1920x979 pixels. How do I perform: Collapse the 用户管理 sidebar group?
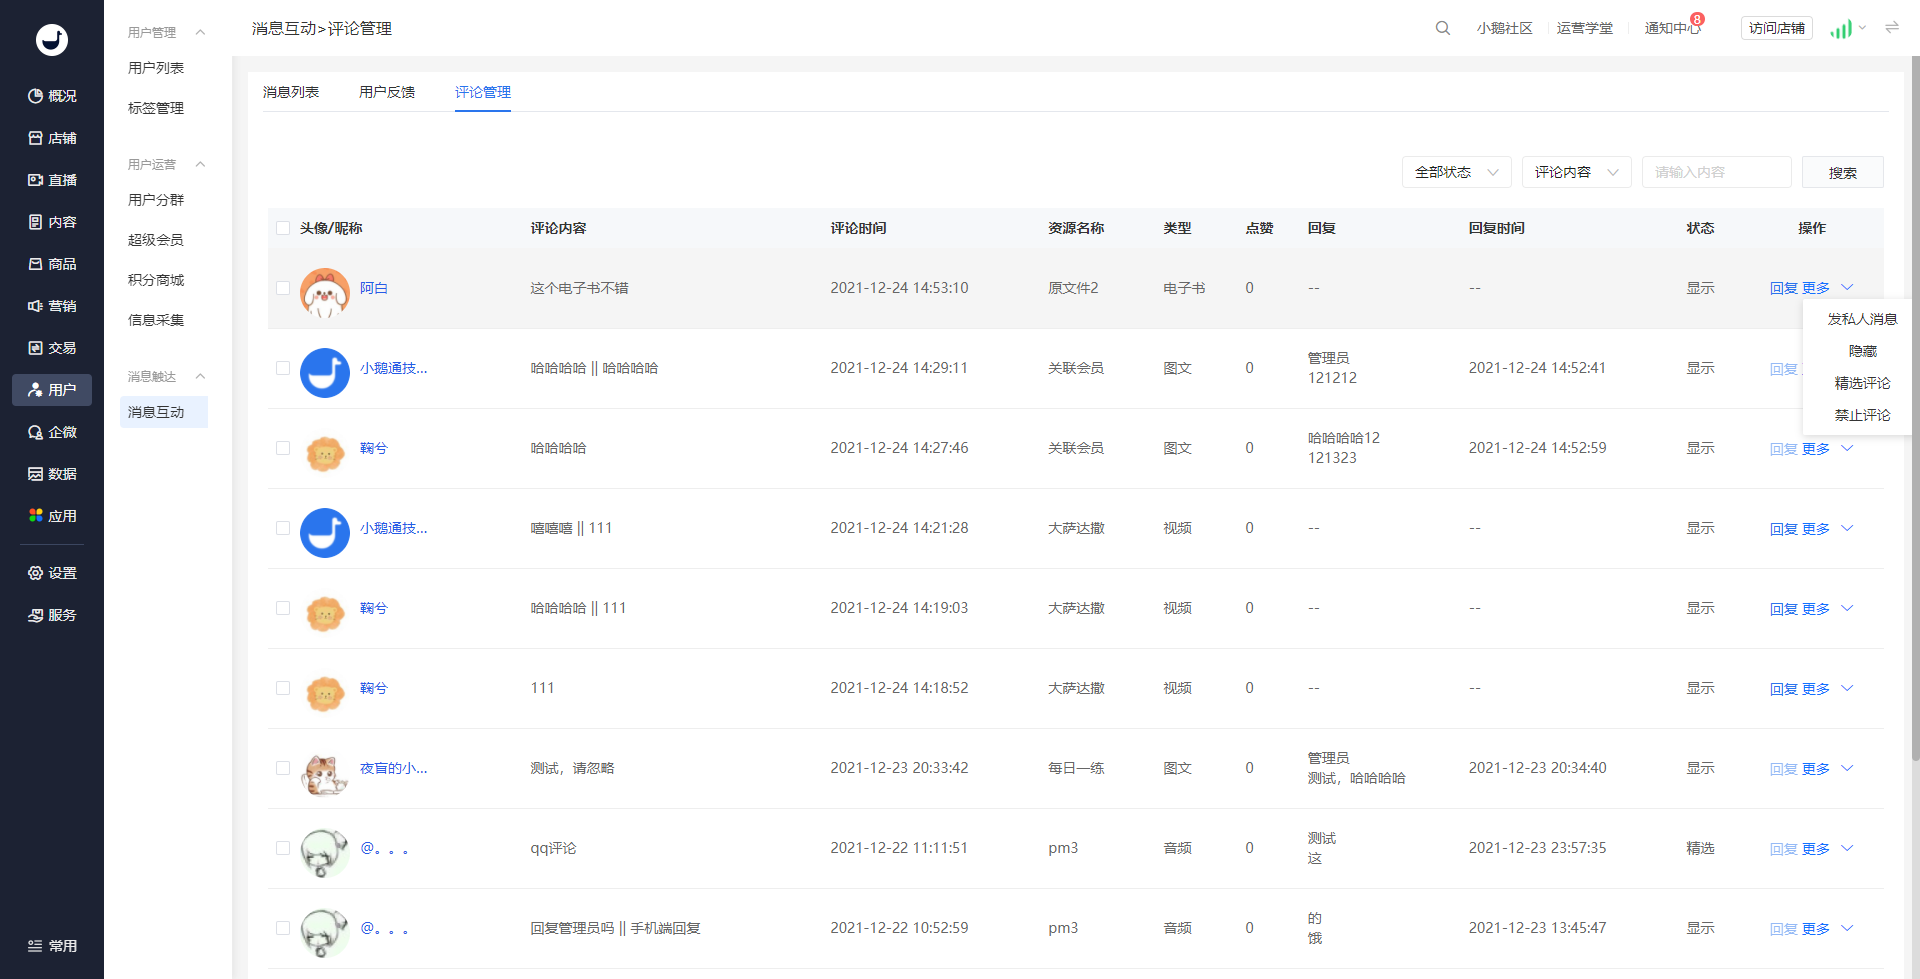(200, 32)
